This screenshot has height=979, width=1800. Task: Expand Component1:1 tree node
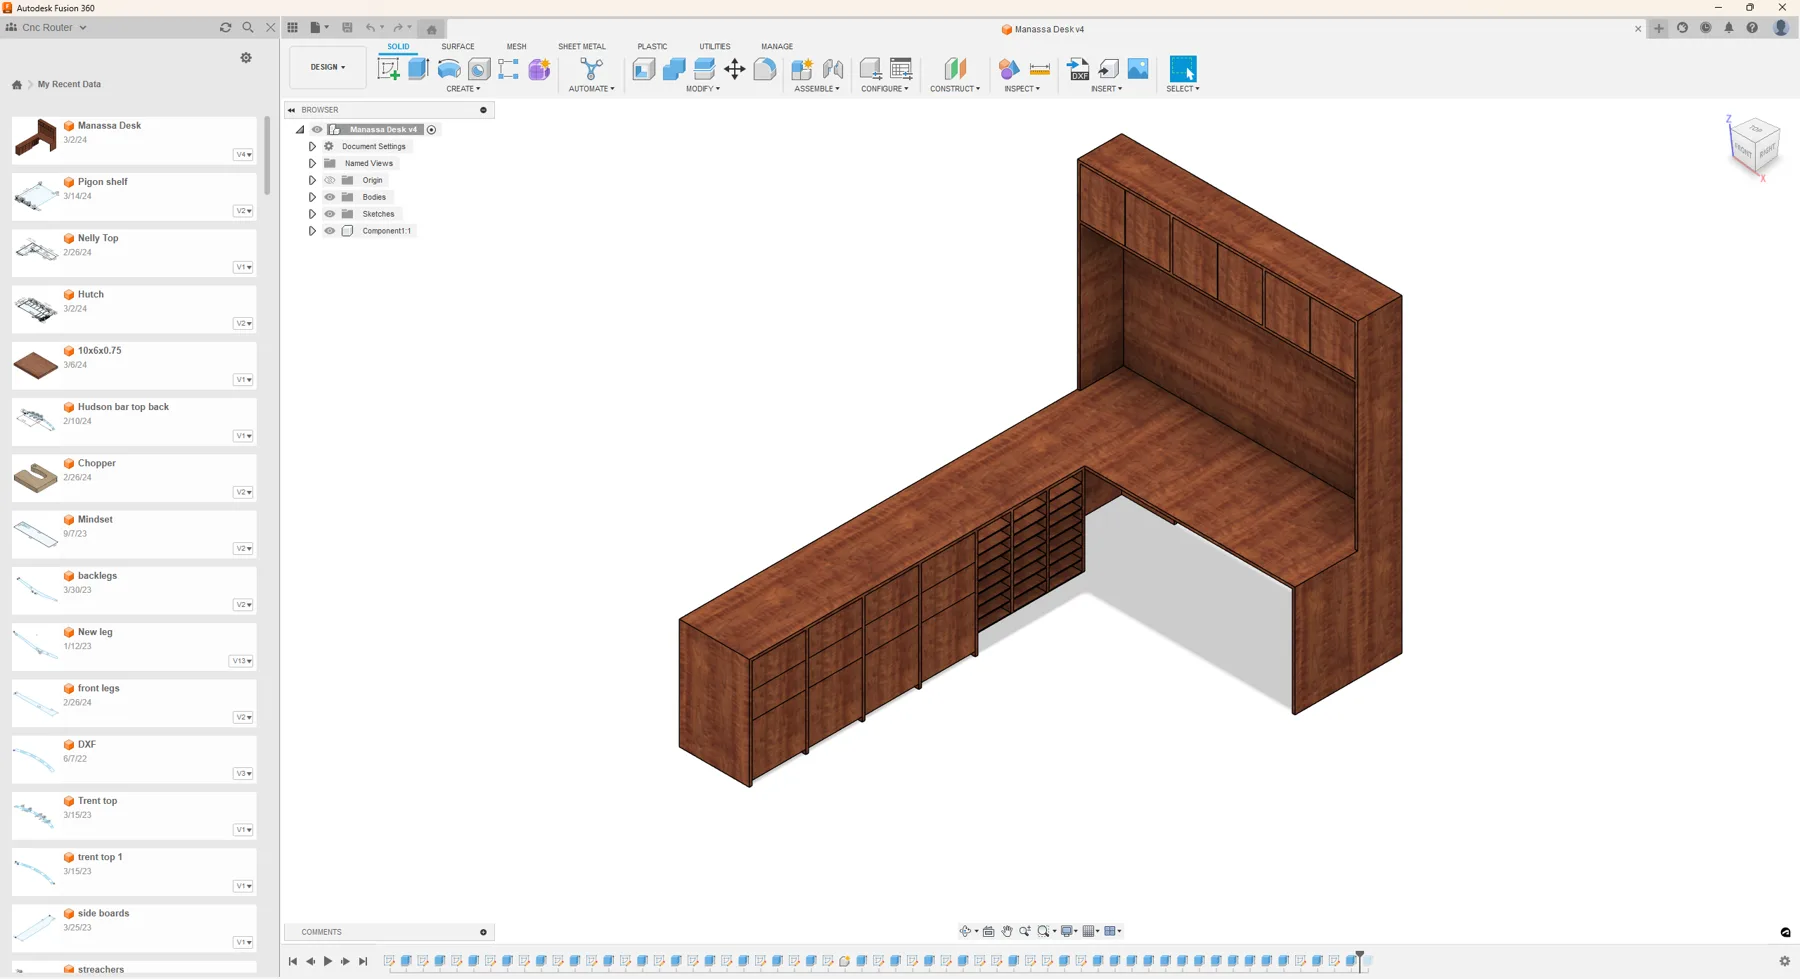pos(312,231)
